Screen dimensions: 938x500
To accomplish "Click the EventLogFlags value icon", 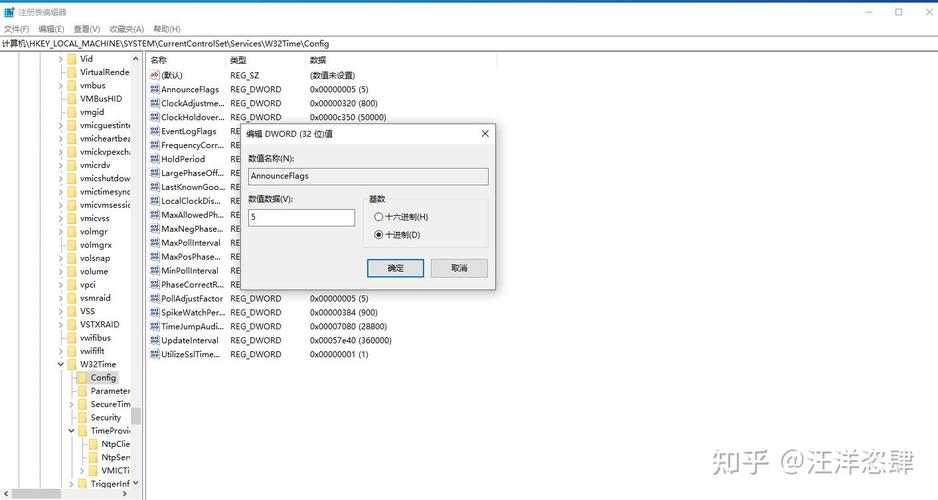I will coord(154,131).
